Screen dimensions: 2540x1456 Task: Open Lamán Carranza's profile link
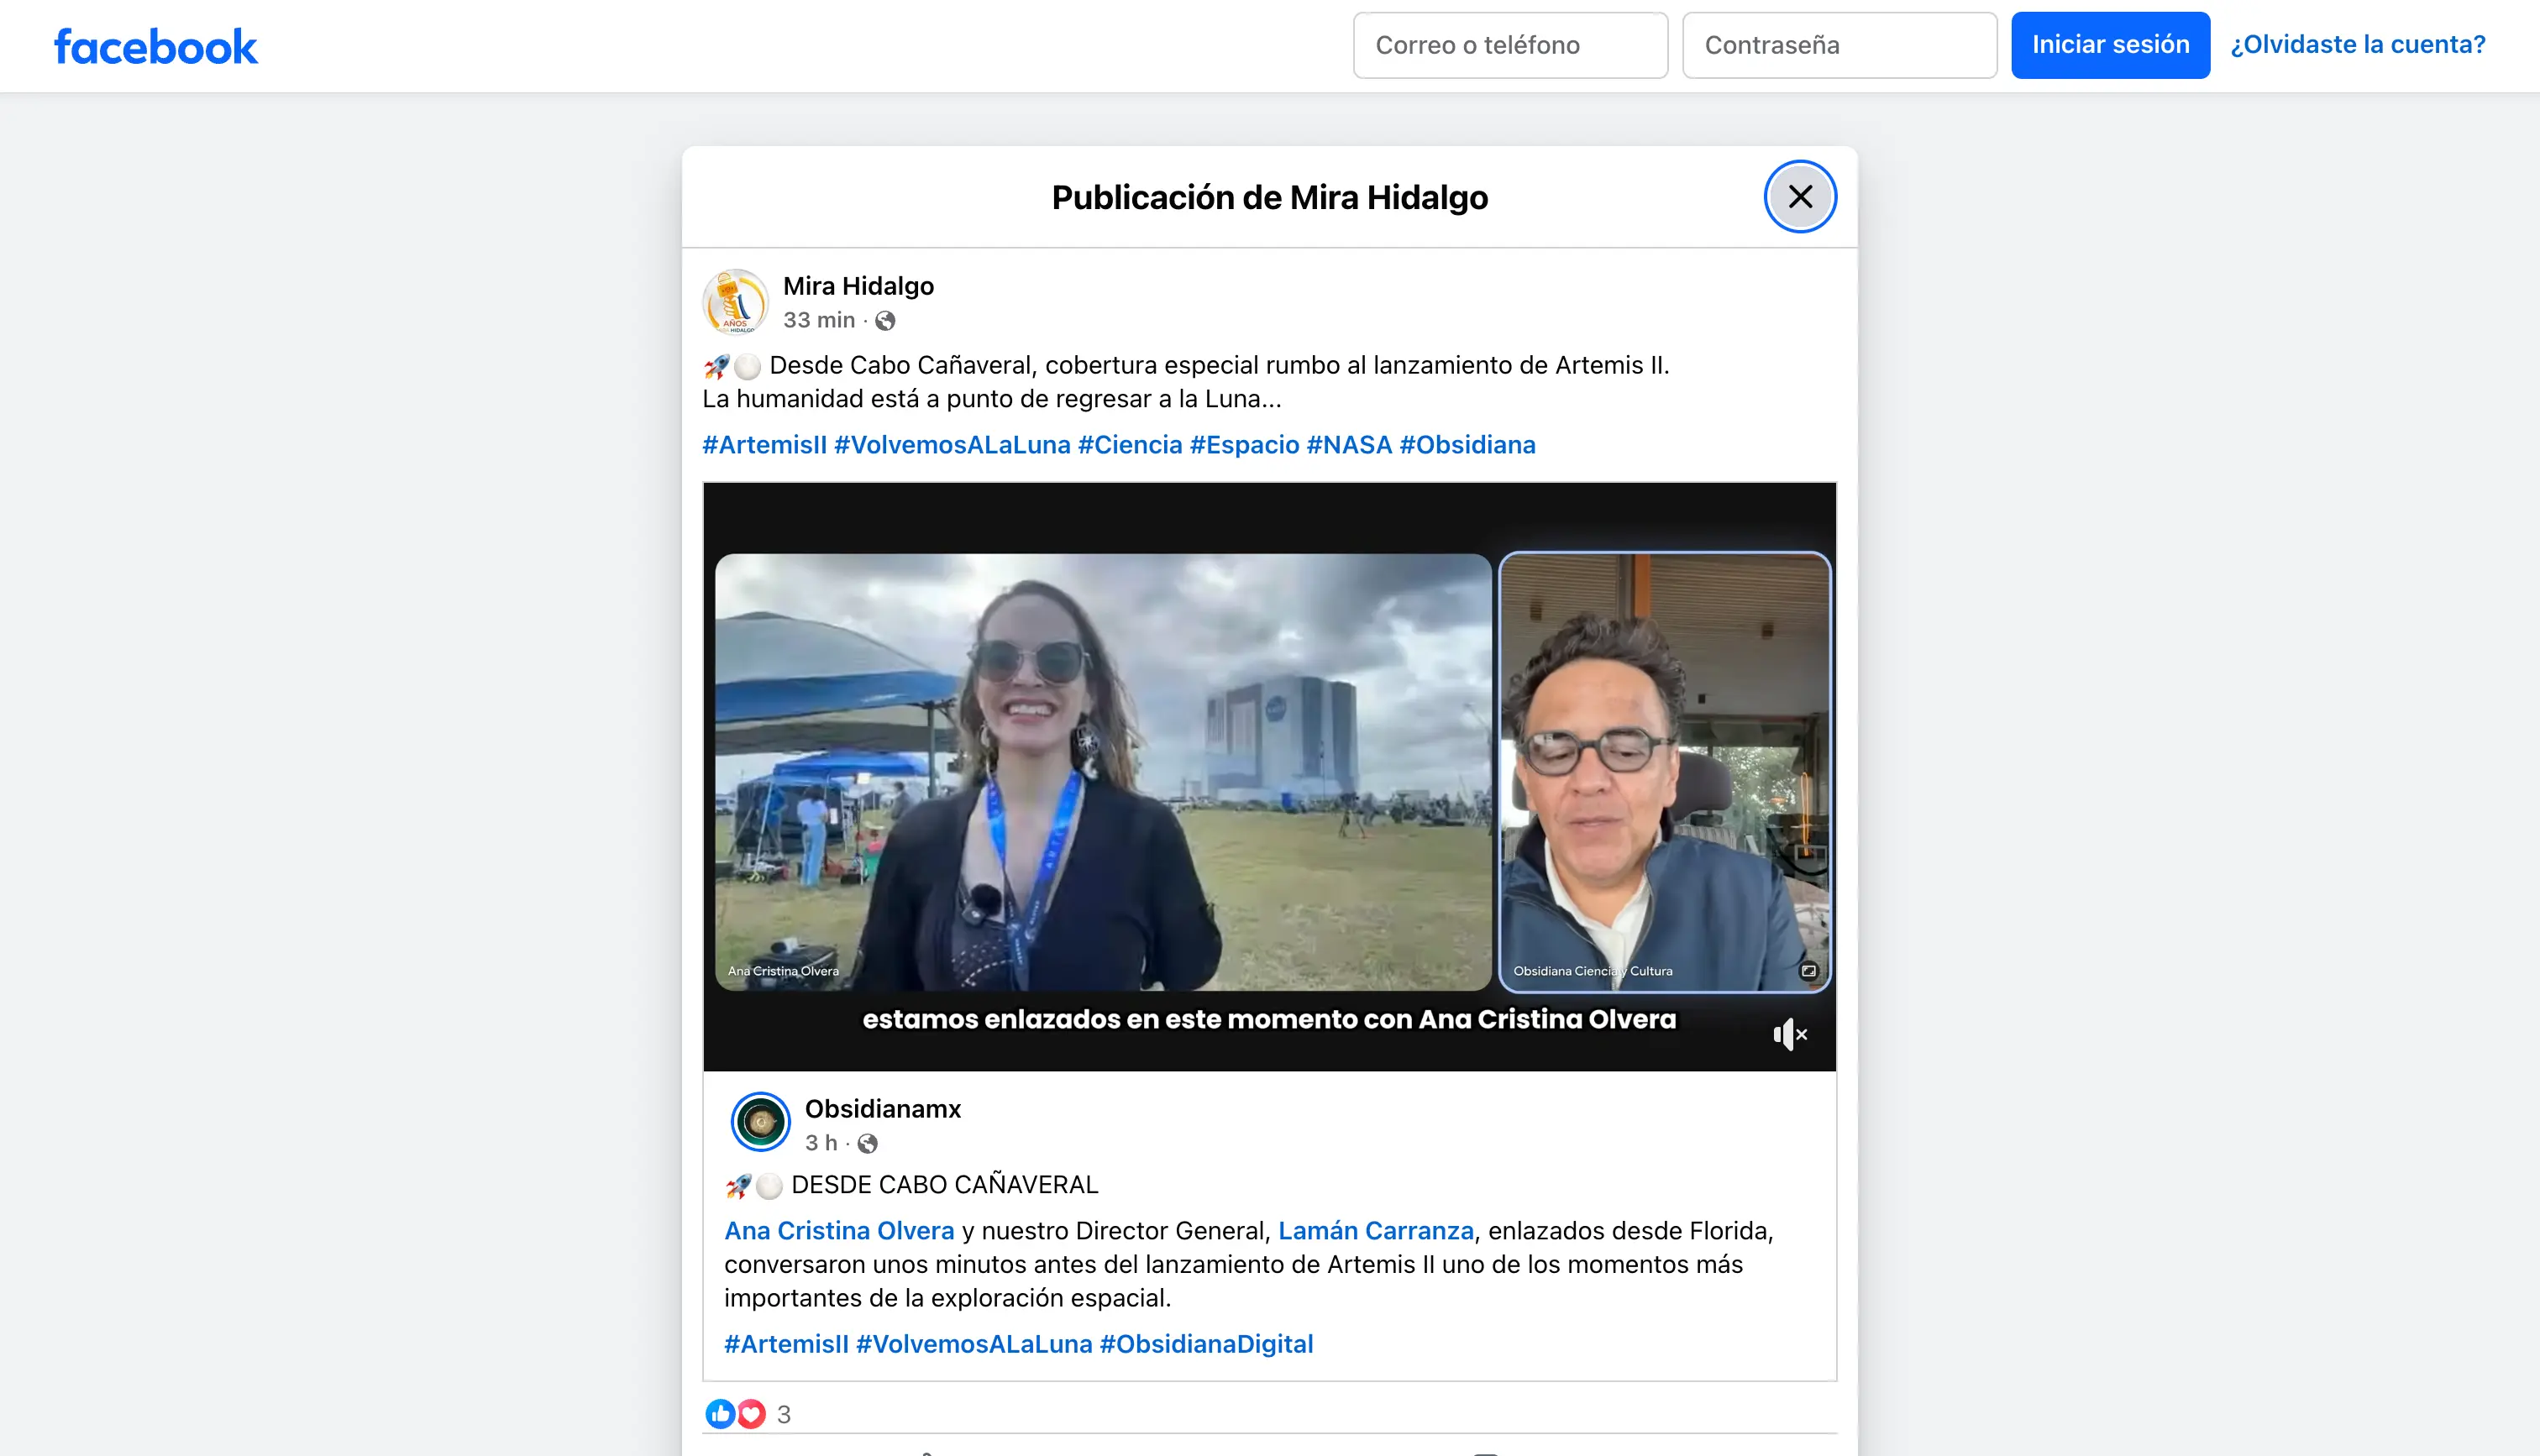[1375, 1230]
